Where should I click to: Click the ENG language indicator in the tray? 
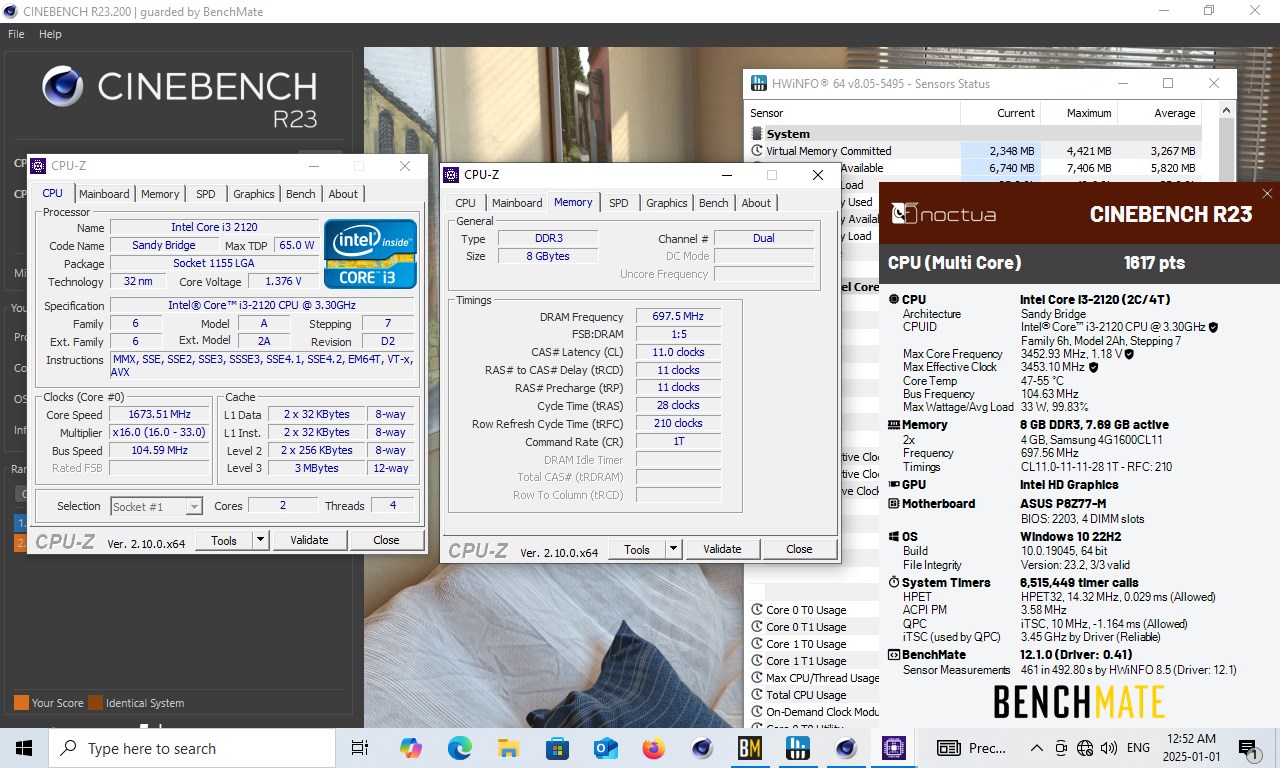point(1138,748)
